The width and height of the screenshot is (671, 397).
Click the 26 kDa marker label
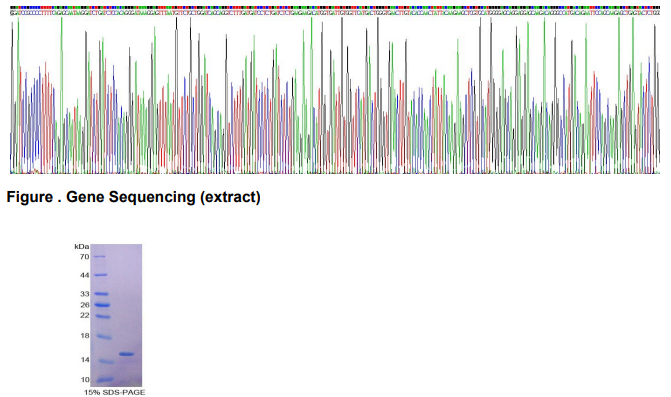(84, 305)
